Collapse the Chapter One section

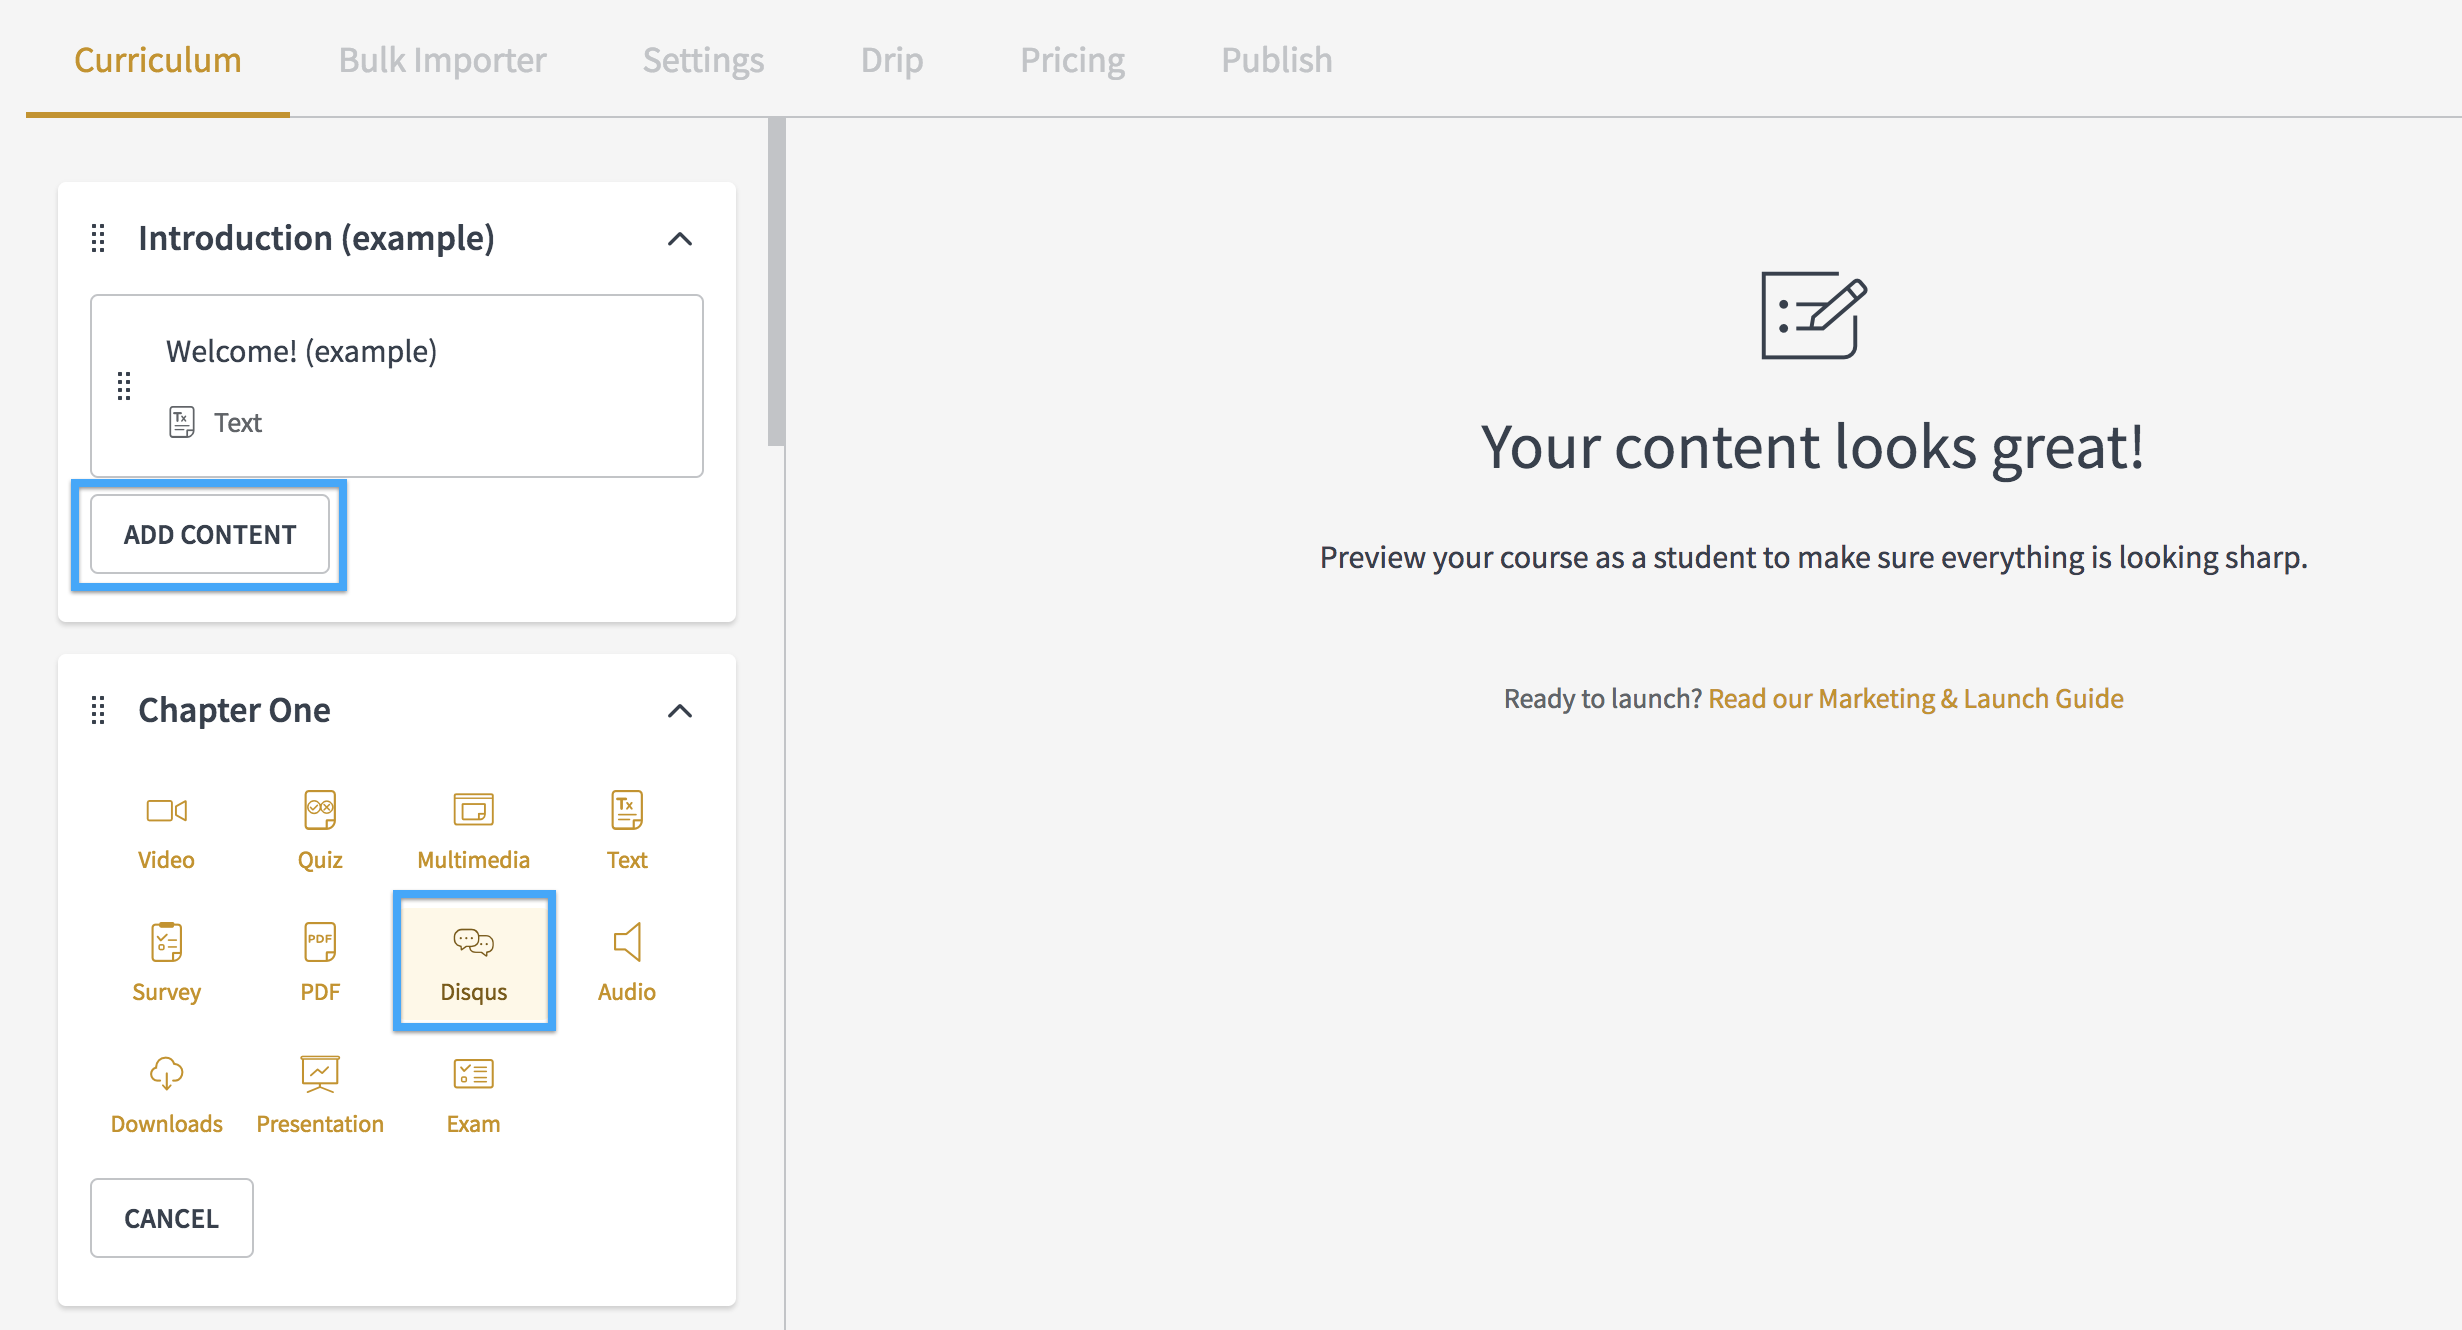pyautogui.click(x=680, y=711)
